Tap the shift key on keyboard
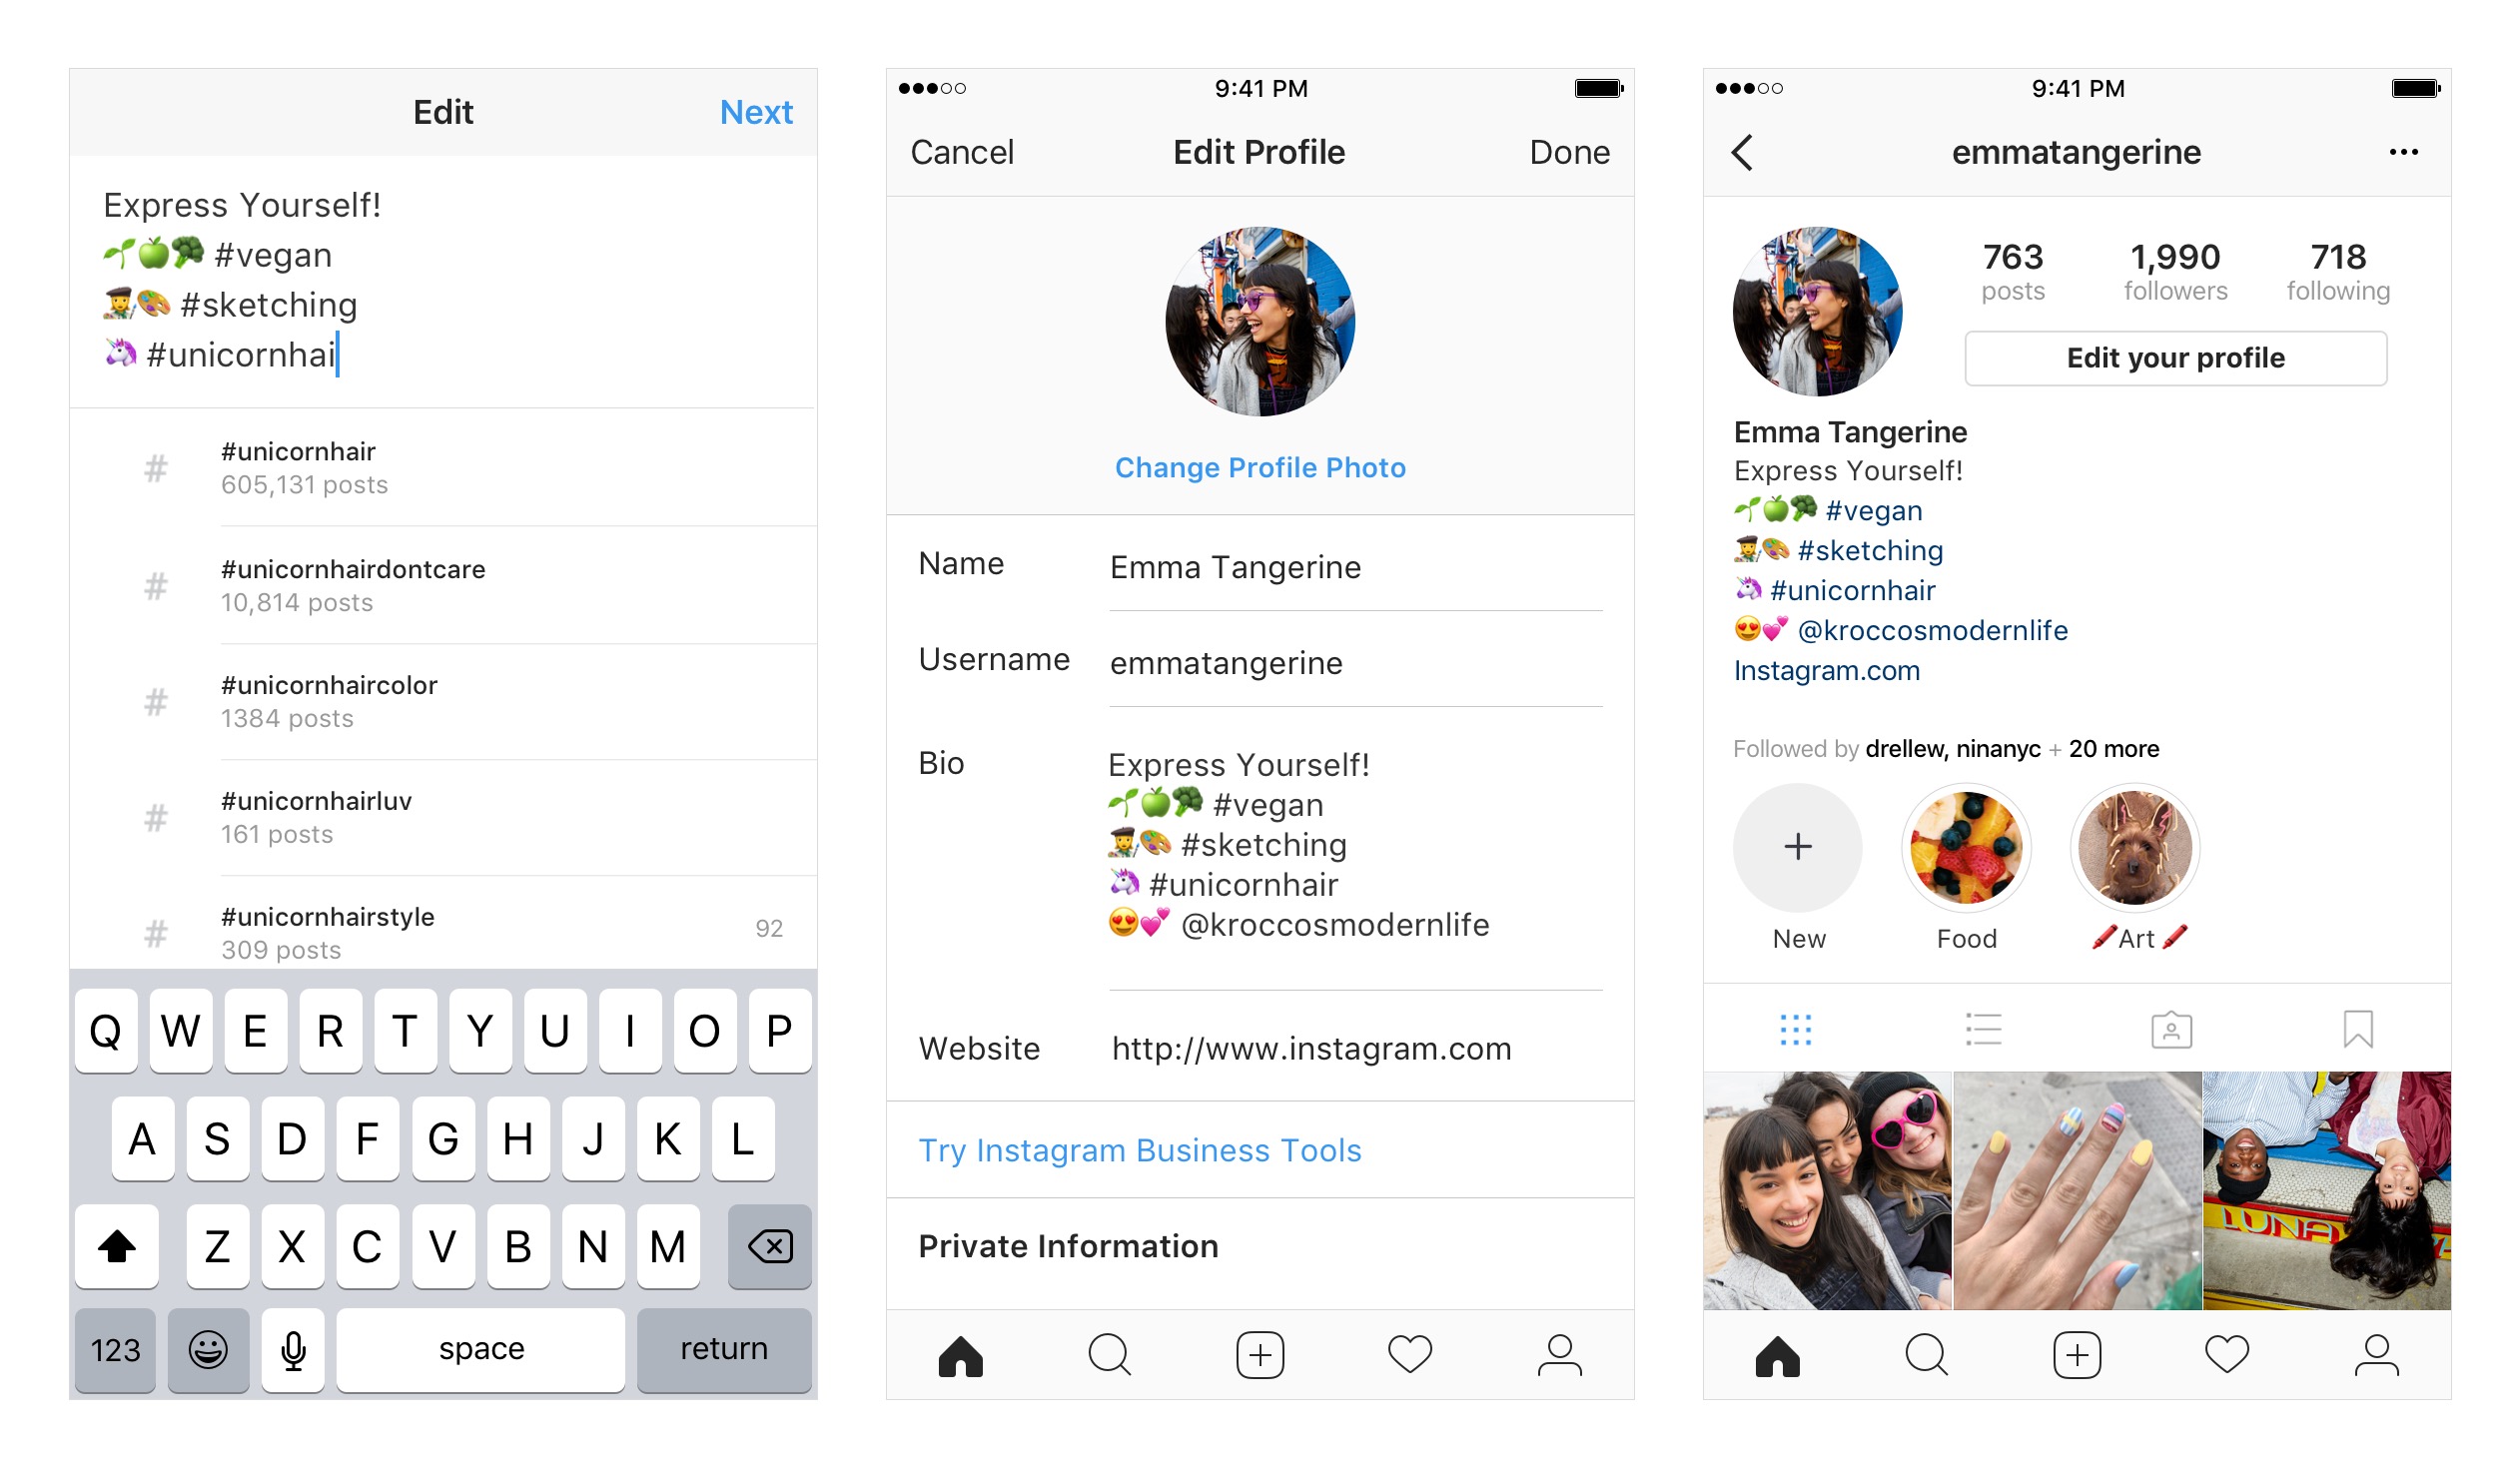2520x1468 pixels. coord(115,1244)
